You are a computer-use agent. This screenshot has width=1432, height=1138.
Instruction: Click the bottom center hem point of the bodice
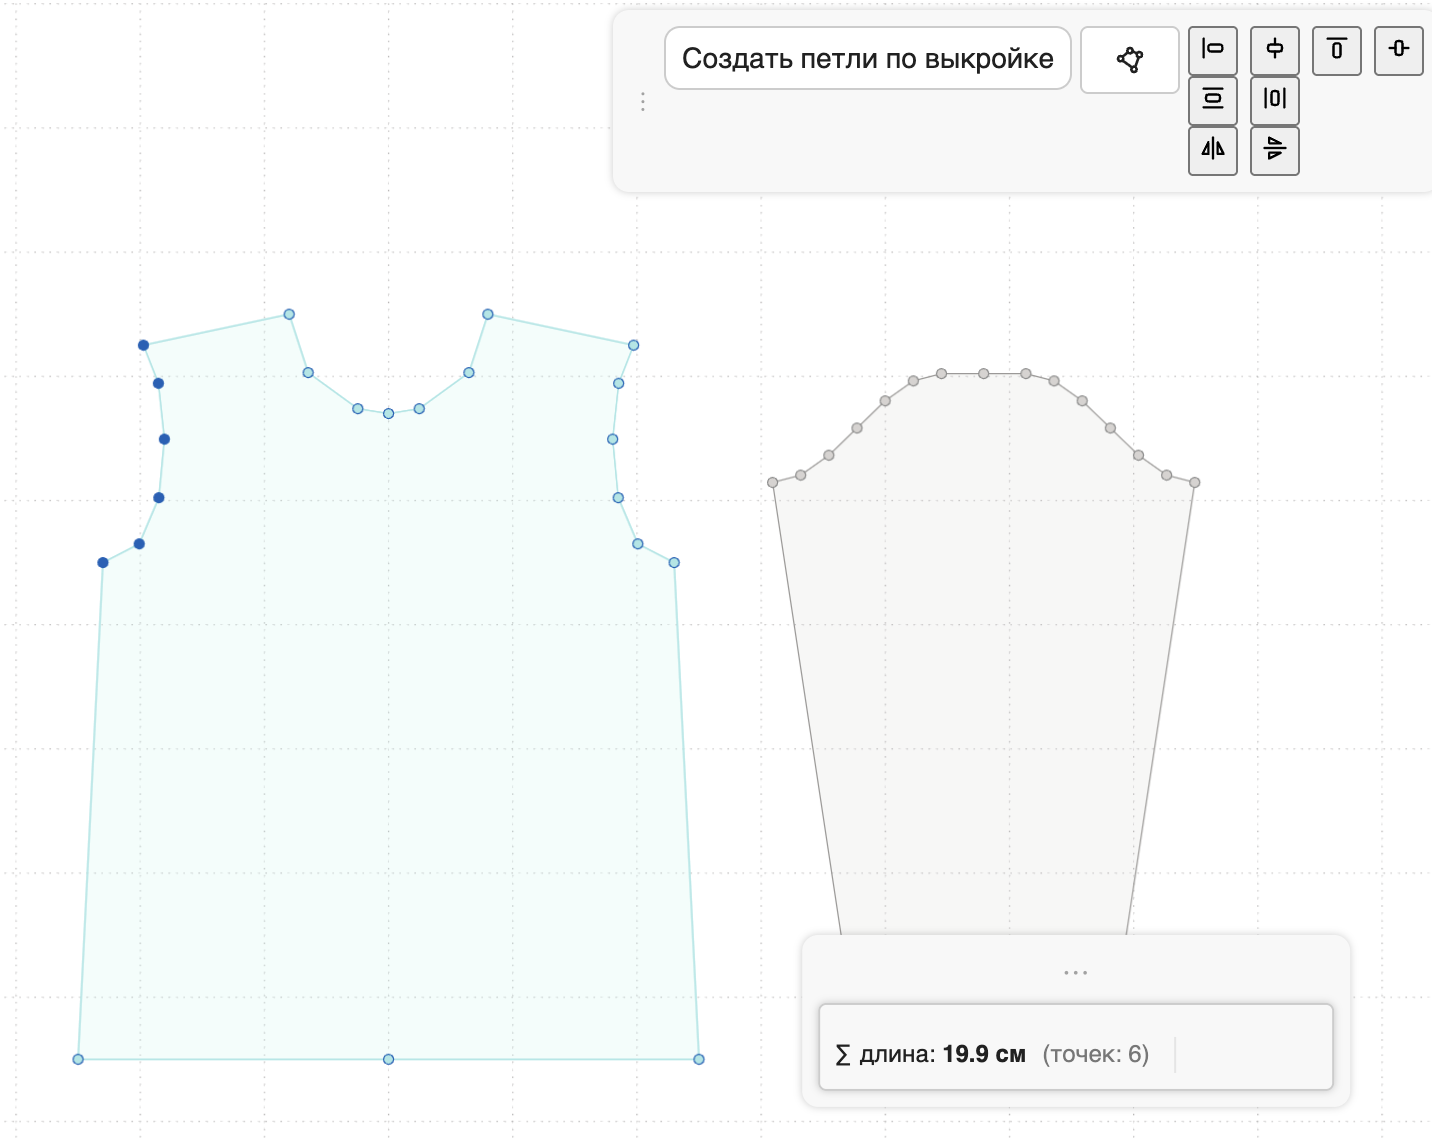tap(389, 1059)
